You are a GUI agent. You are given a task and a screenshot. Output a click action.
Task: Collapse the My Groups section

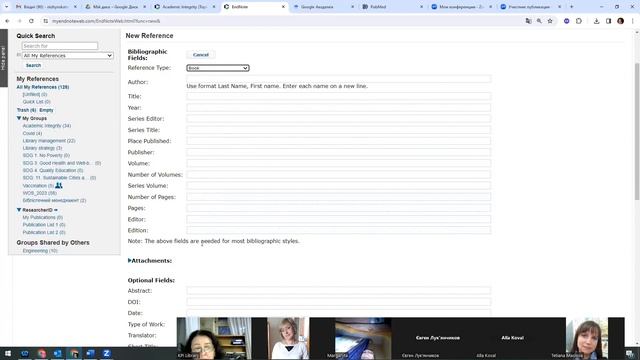[19, 118]
